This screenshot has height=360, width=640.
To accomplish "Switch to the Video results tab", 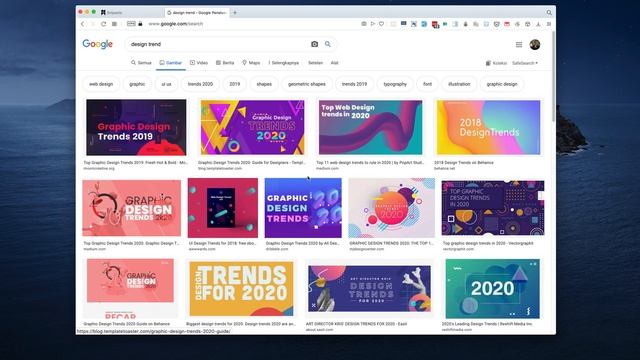I will [199, 63].
